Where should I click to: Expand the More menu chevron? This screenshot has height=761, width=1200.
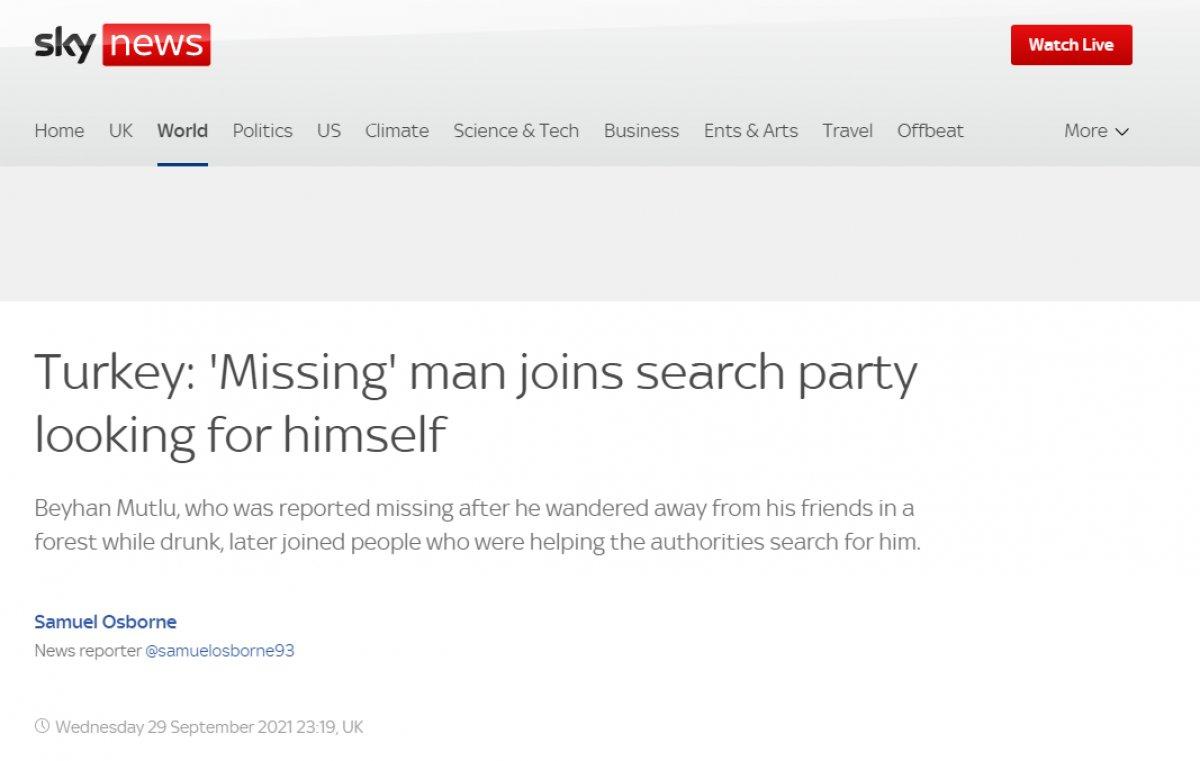pyautogui.click(x=1122, y=131)
